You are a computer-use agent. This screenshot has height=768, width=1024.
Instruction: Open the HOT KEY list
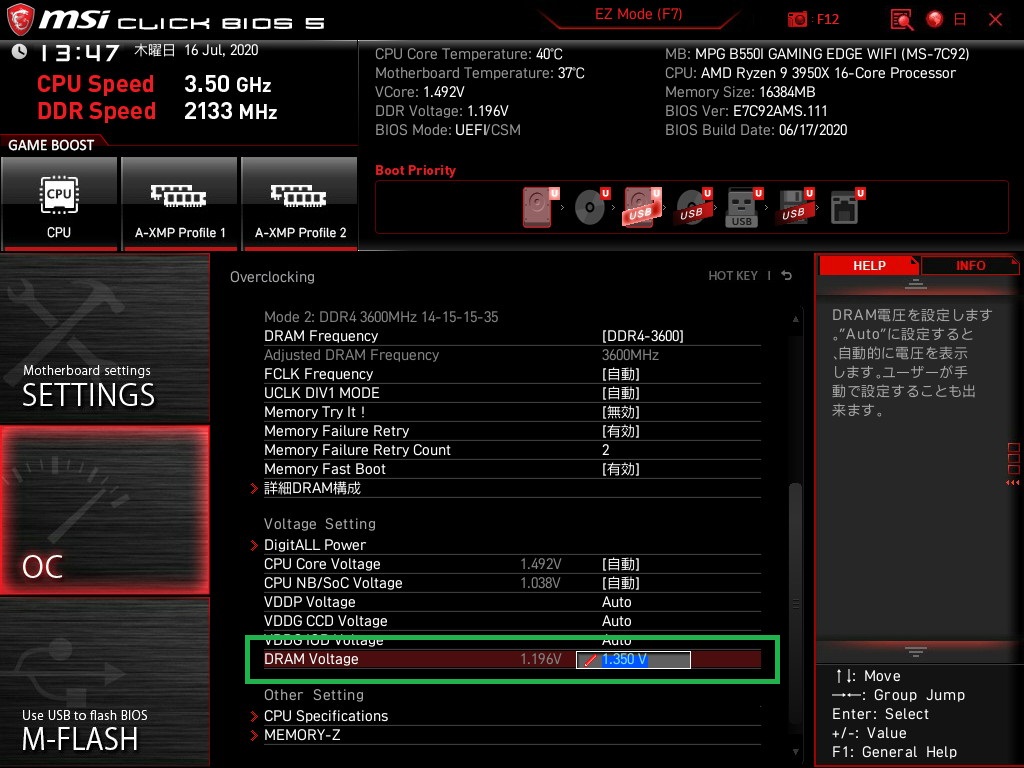click(733, 276)
